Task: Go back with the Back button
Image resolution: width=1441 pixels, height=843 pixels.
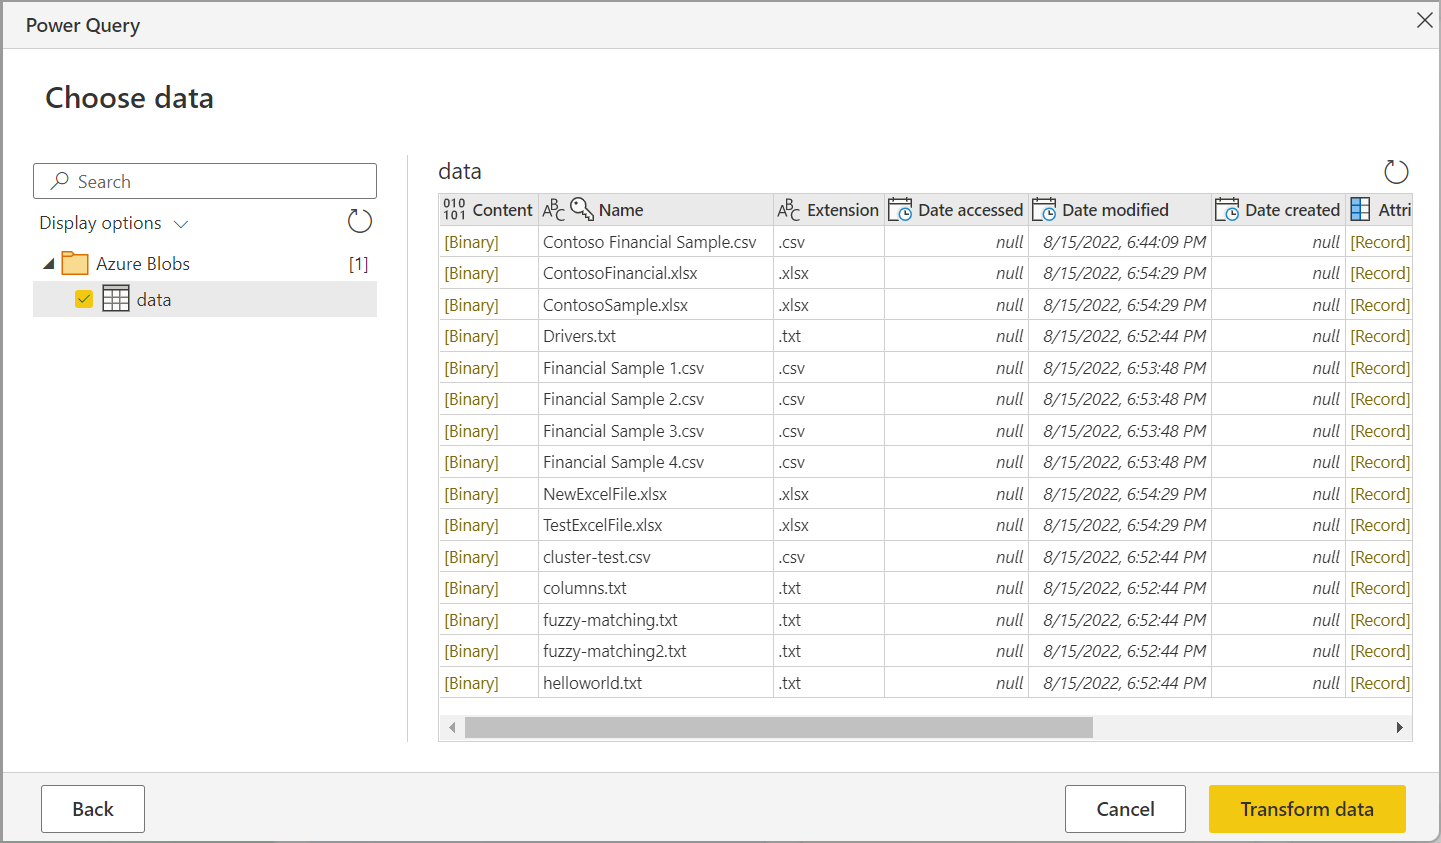Action: [x=93, y=809]
